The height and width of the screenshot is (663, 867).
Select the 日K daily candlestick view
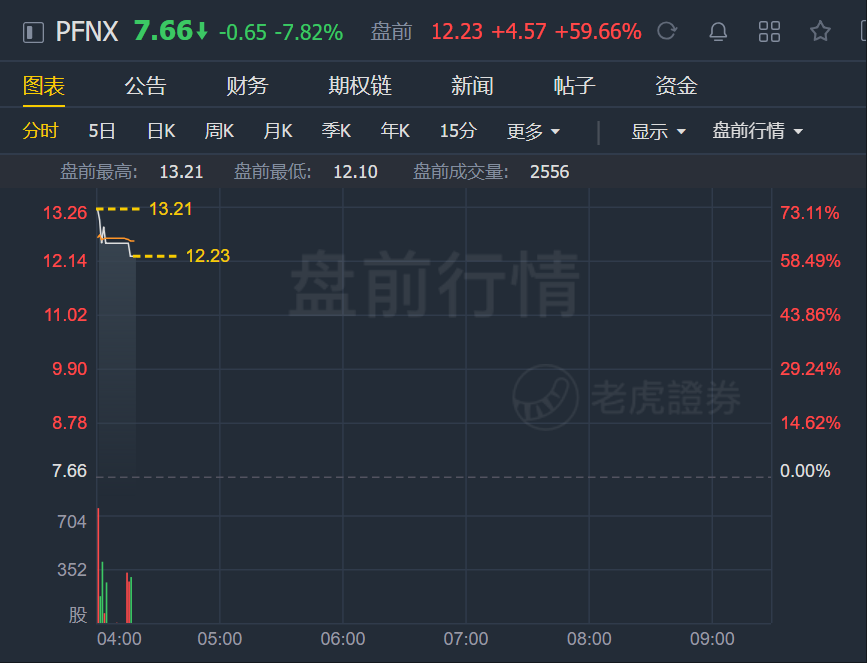[x=161, y=131]
